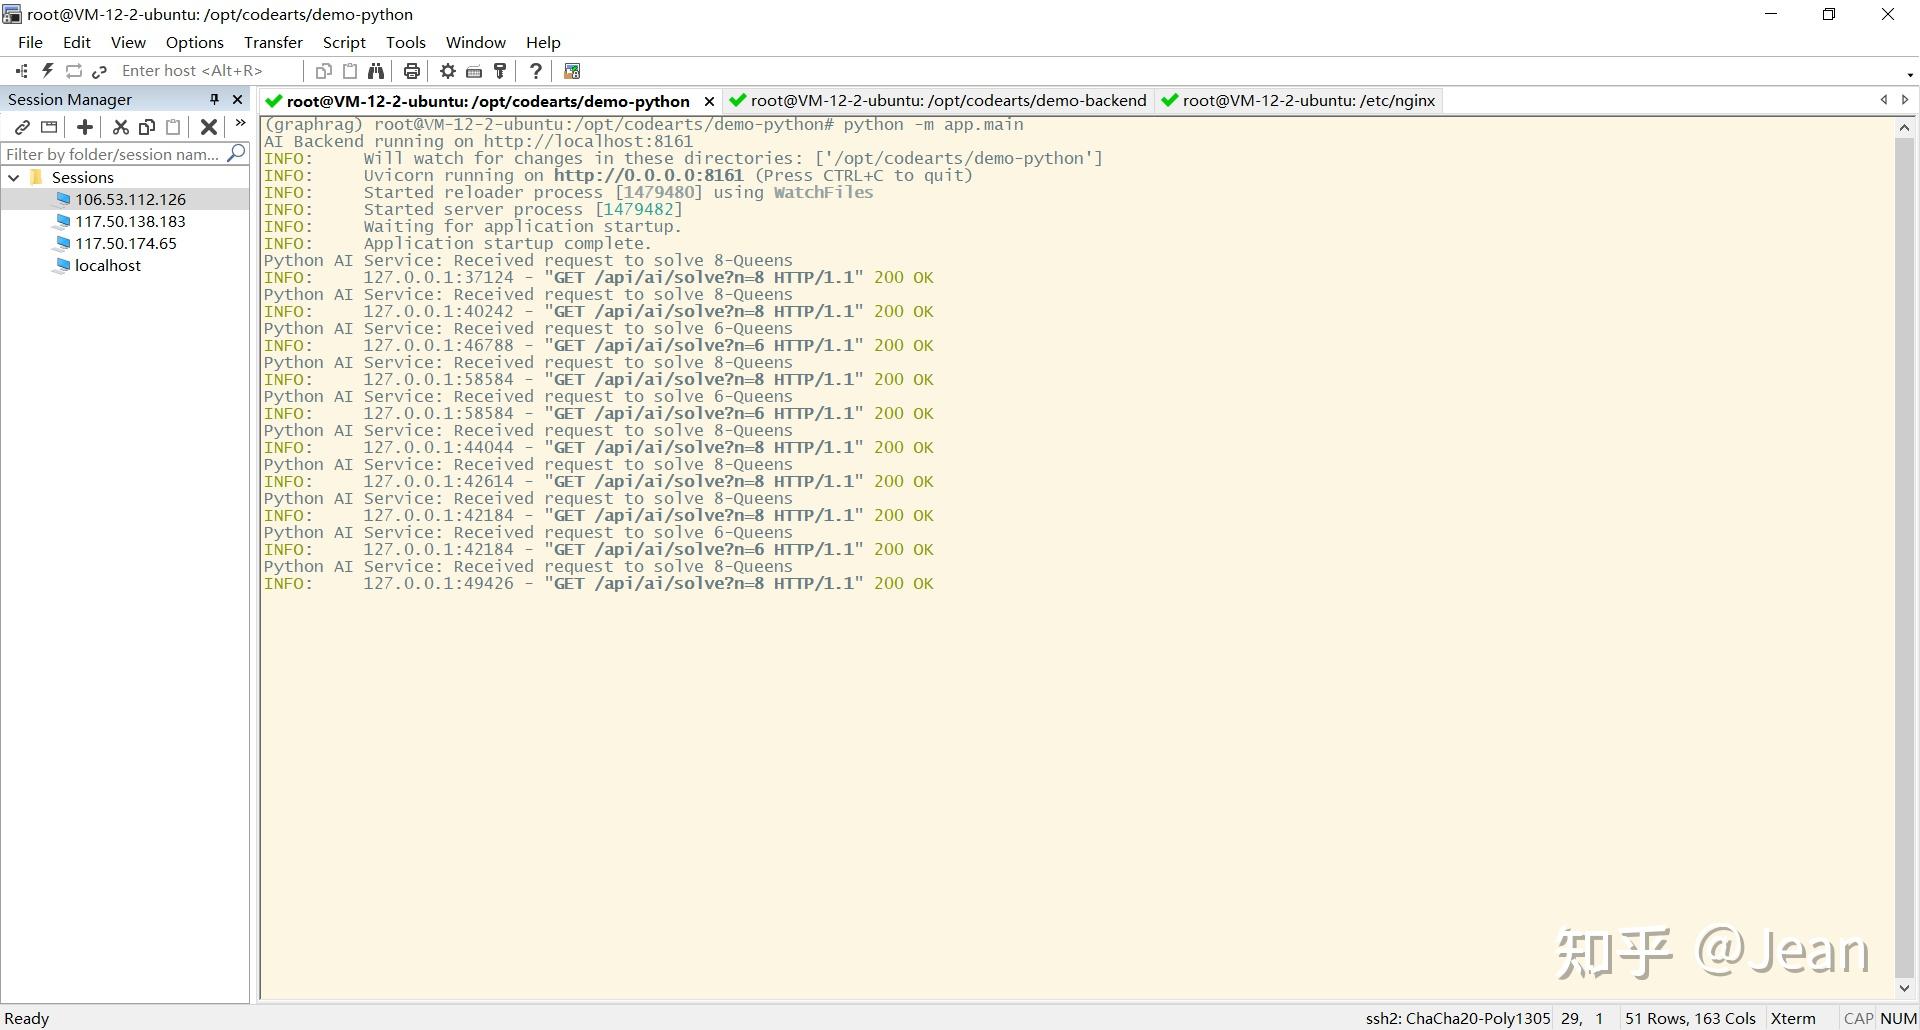Delete session with X icon in toolbar
Image resolution: width=1920 pixels, height=1030 pixels.
pos(208,127)
